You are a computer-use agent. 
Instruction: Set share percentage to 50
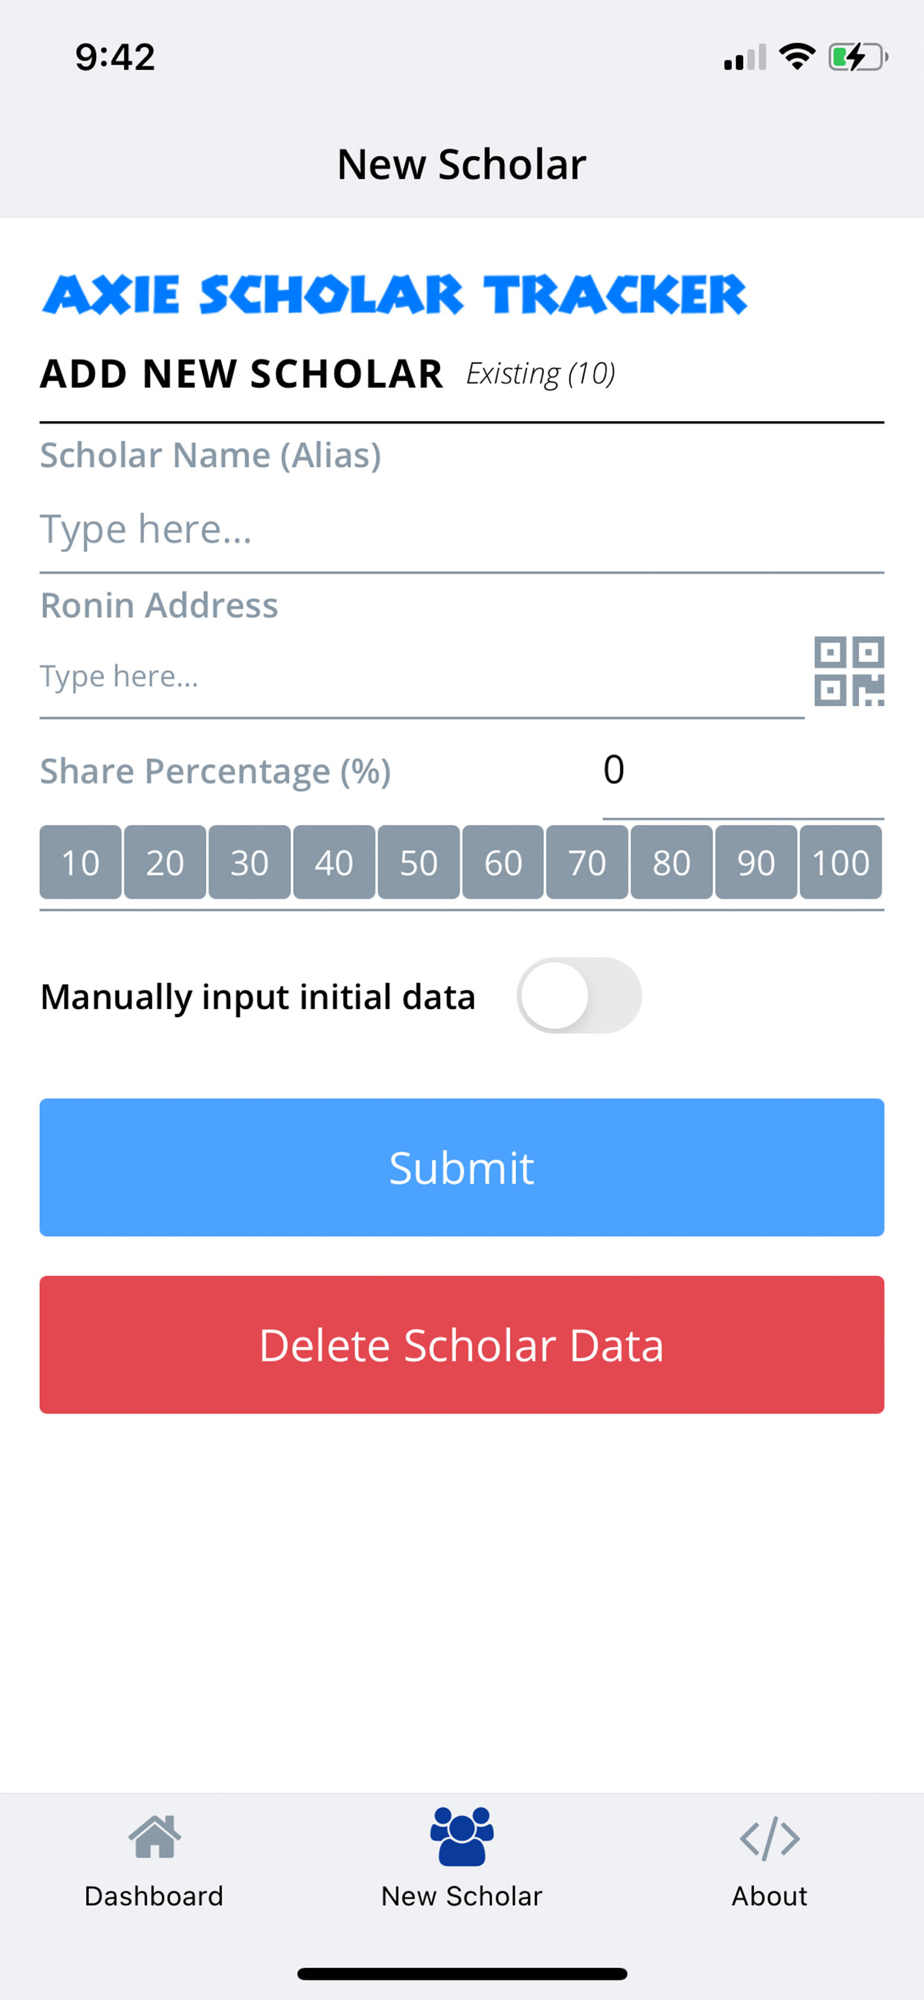419,862
